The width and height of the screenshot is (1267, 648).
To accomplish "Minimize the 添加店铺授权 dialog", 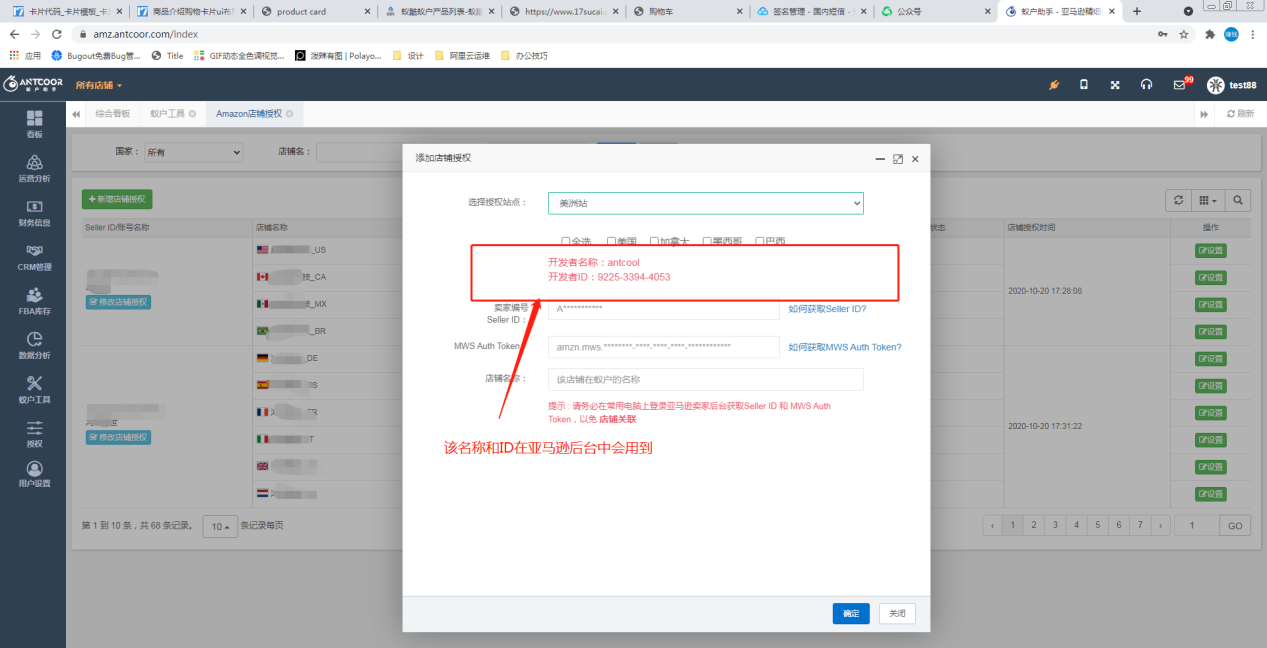I will pos(880,159).
